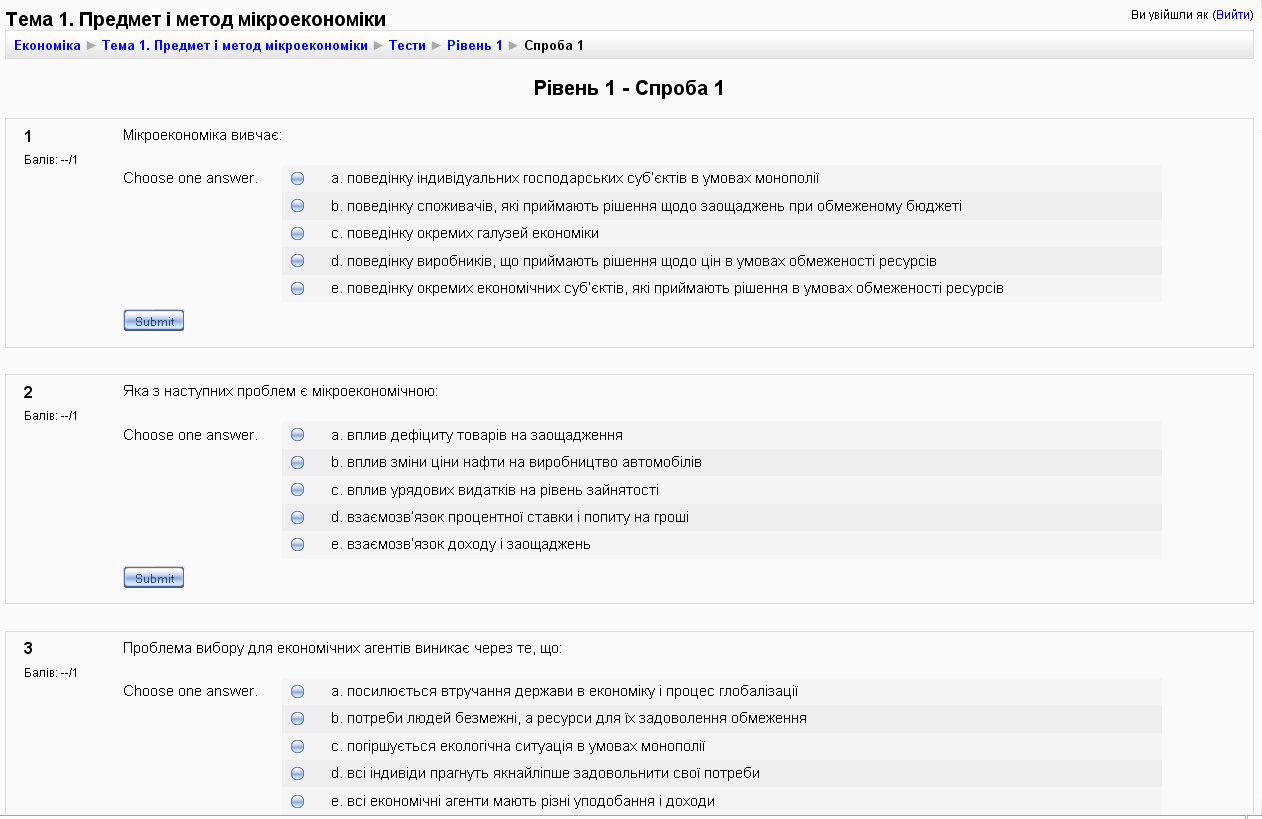Click question text Яка з наступних проблем є мікроекономічною
The width and height of the screenshot is (1262, 819).
click(281, 391)
